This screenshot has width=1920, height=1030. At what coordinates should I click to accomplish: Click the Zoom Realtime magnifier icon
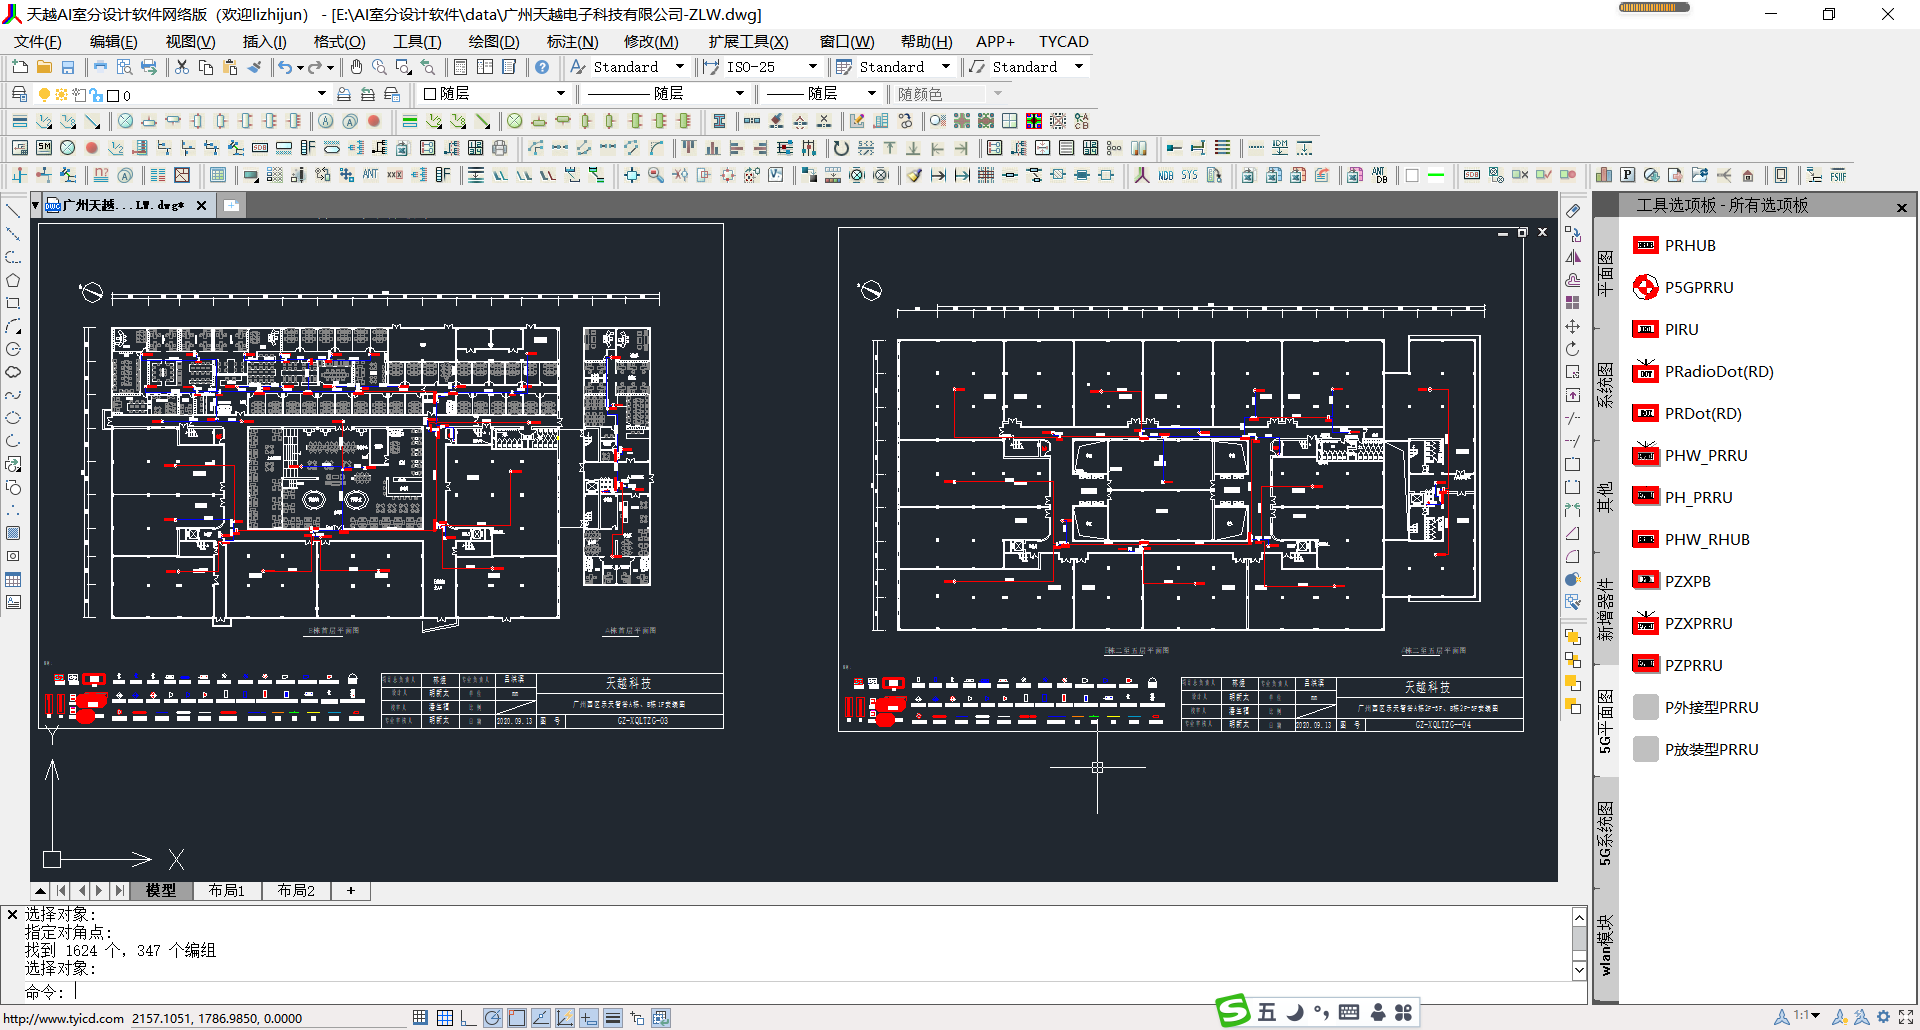[x=380, y=67]
